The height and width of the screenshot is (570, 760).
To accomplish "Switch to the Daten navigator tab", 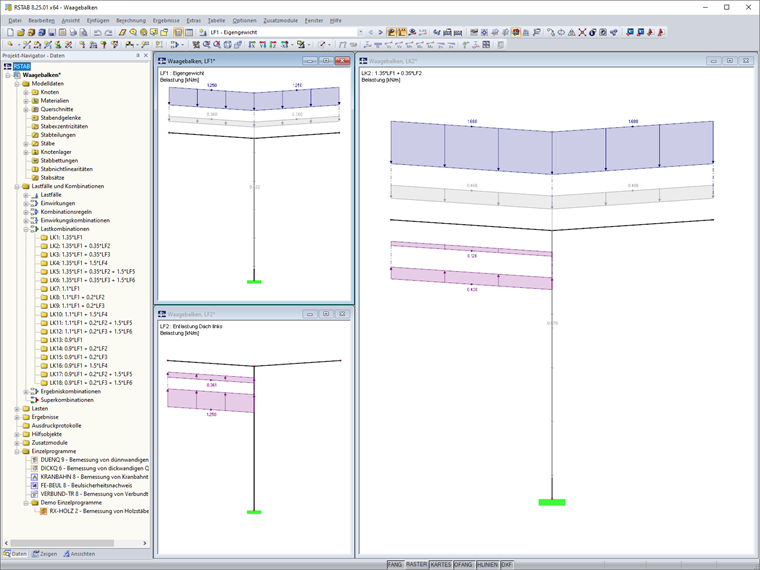I will coord(15,554).
